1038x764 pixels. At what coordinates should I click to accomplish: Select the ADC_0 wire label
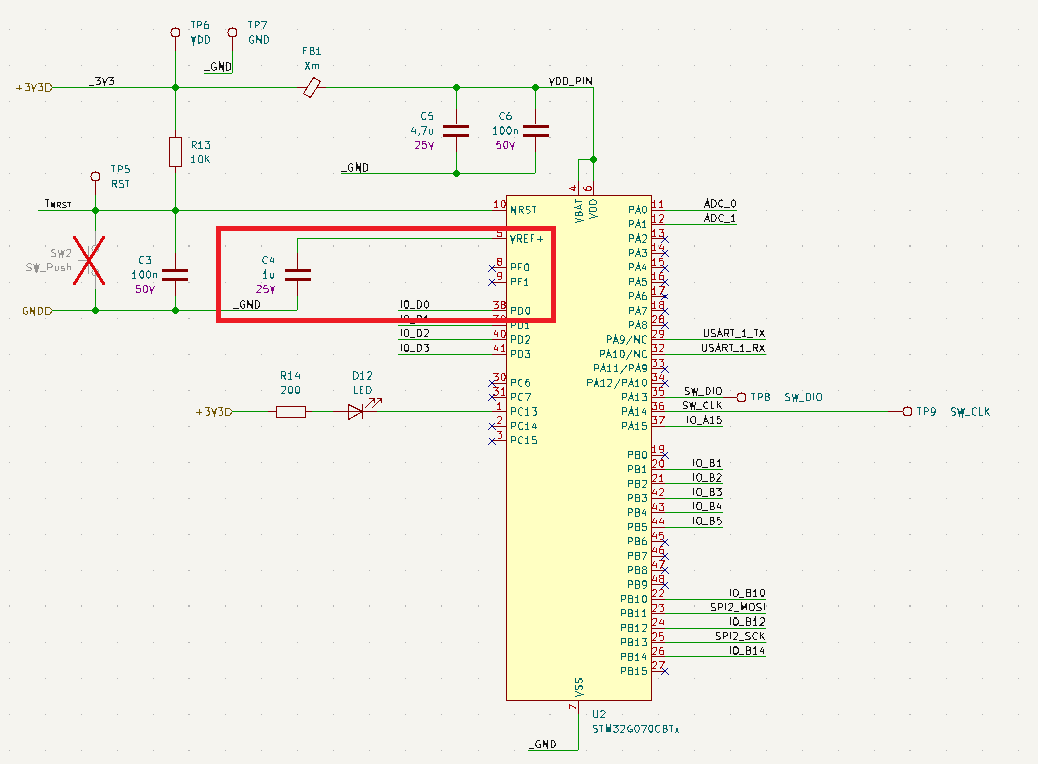pos(718,203)
